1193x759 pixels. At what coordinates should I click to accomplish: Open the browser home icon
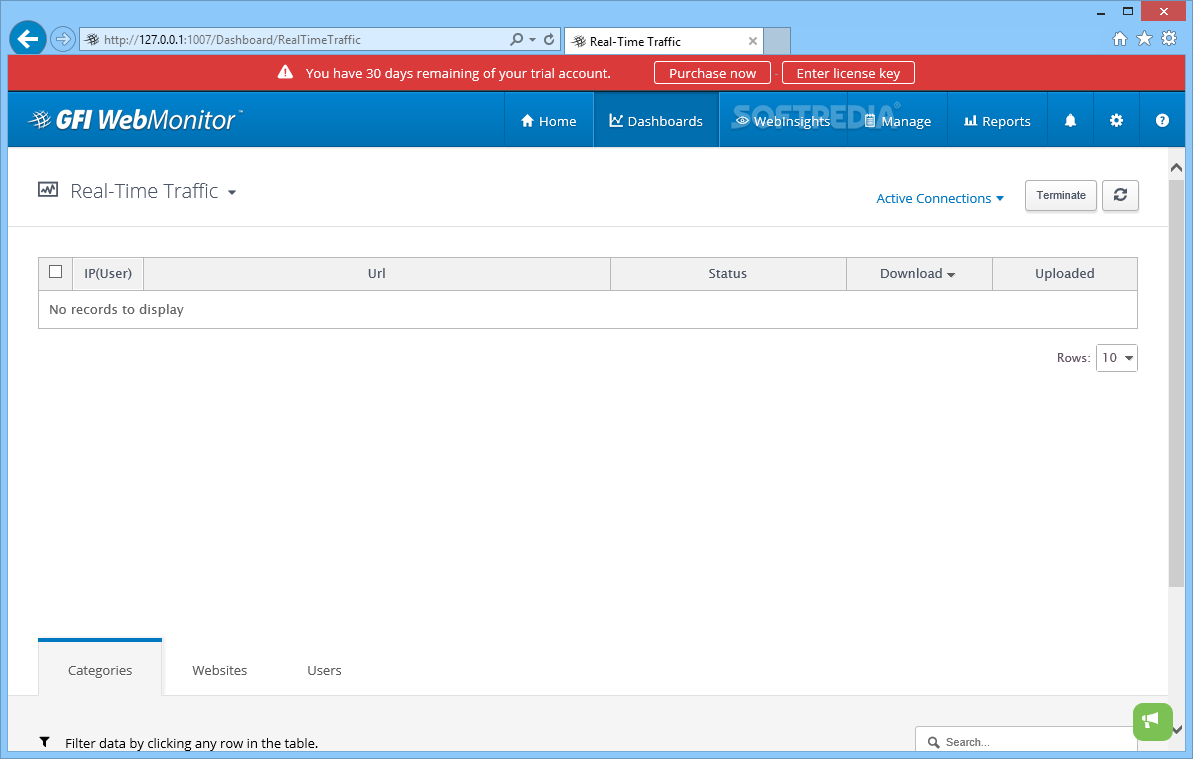click(x=1120, y=39)
